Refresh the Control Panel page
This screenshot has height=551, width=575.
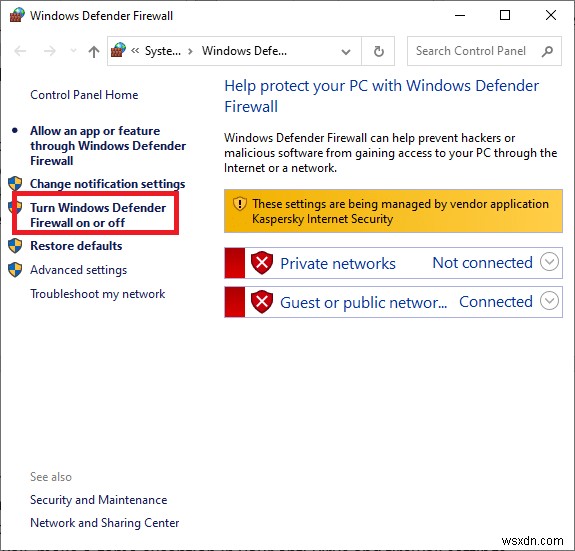click(x=378, y=51)
